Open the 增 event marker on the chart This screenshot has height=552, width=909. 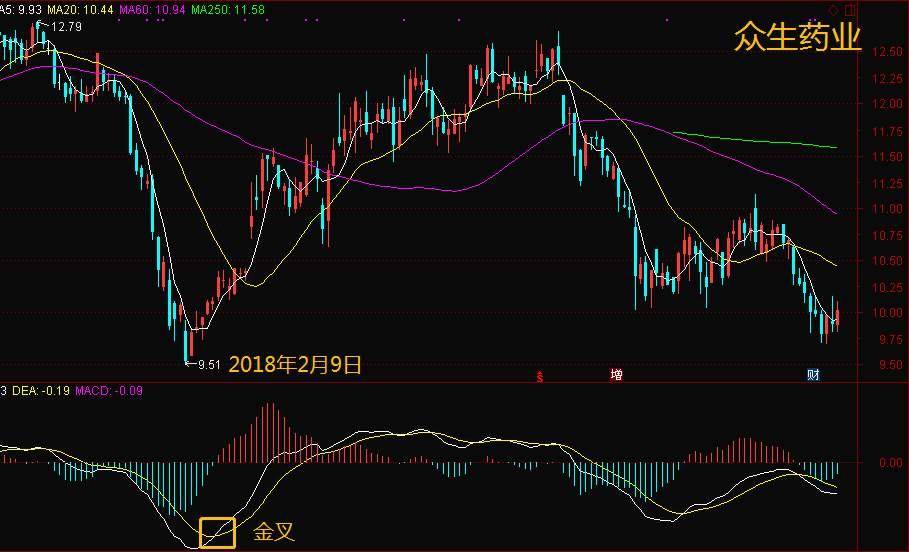[x=616, y=375]
